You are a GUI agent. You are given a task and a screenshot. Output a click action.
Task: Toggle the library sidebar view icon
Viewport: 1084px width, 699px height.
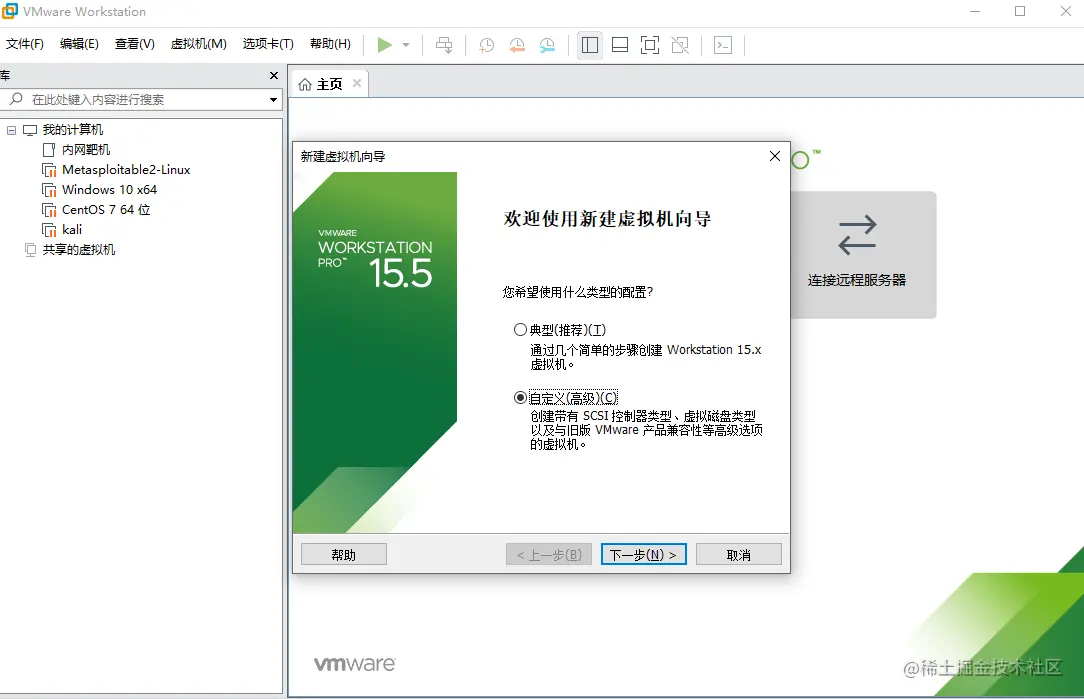pos(590,46)
